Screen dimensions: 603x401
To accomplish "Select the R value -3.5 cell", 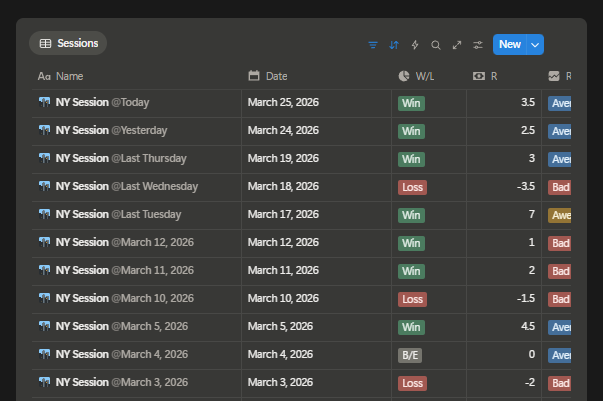I will coord(504,187).
